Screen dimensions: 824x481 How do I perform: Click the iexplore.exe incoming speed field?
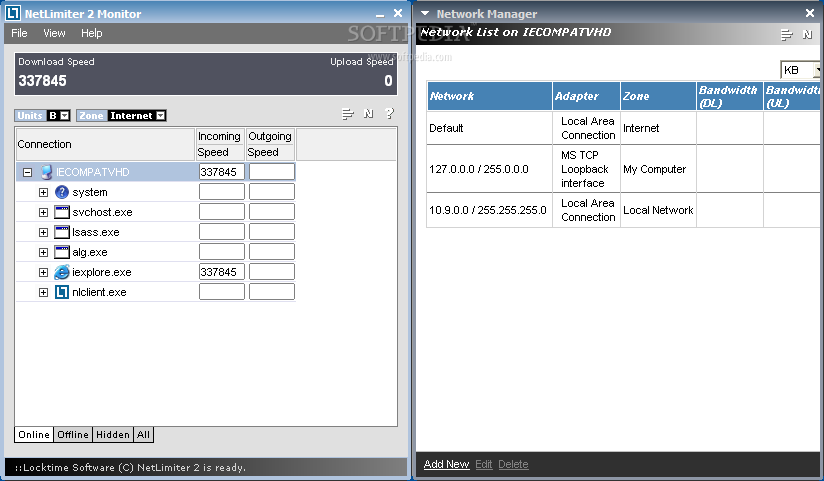coord(222,272)
